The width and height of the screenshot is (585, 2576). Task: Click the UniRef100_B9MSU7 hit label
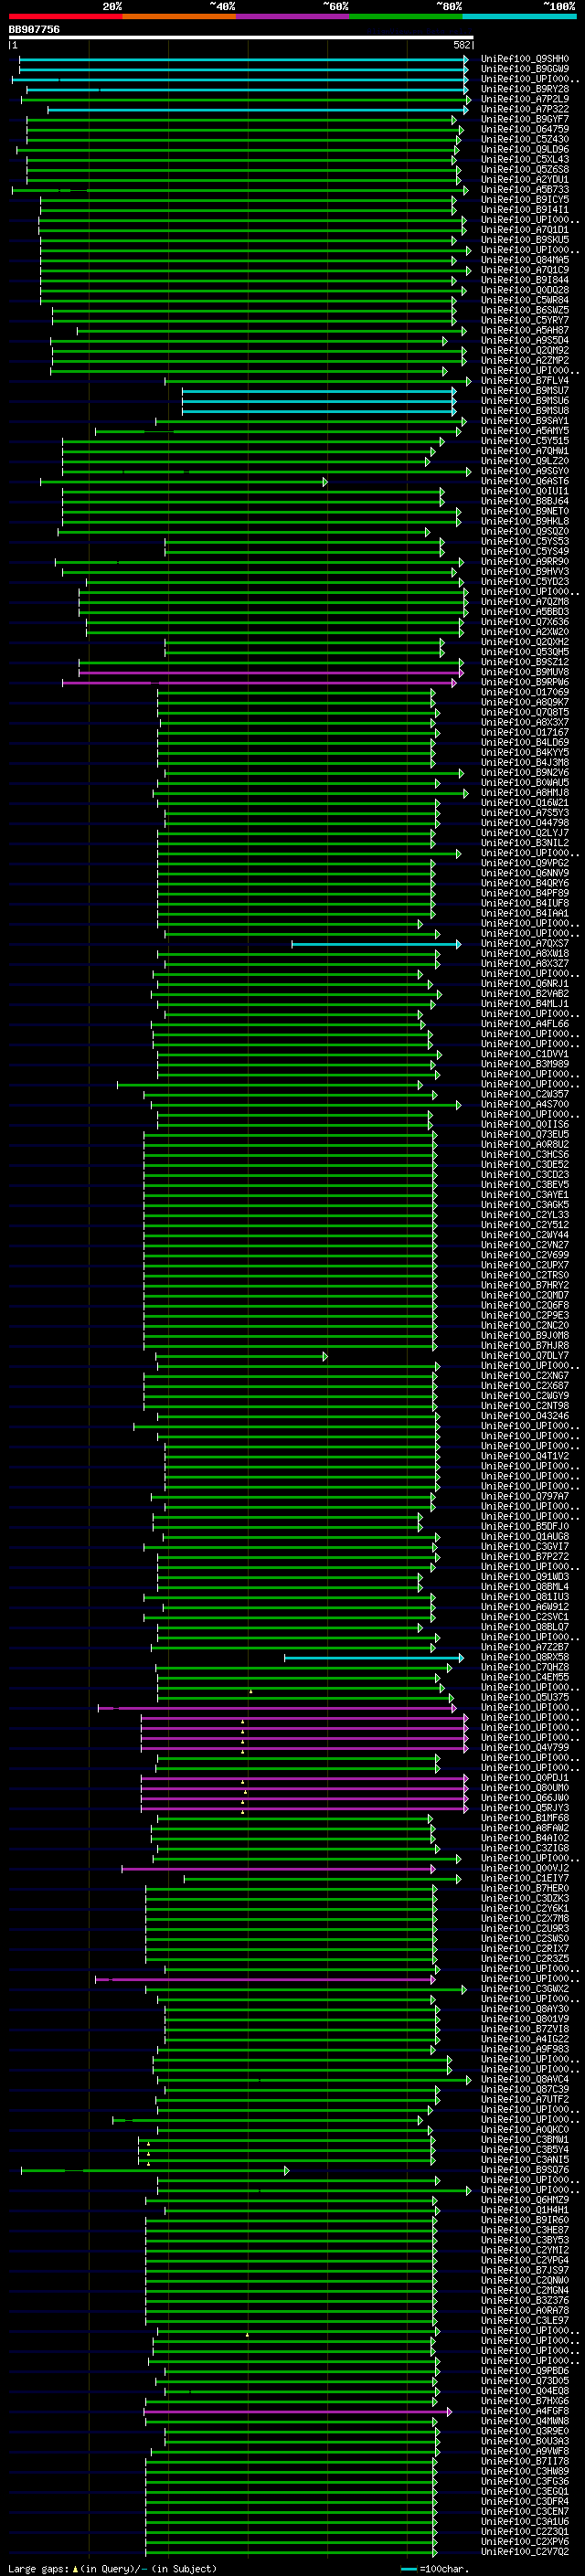(x=524, y=390)
